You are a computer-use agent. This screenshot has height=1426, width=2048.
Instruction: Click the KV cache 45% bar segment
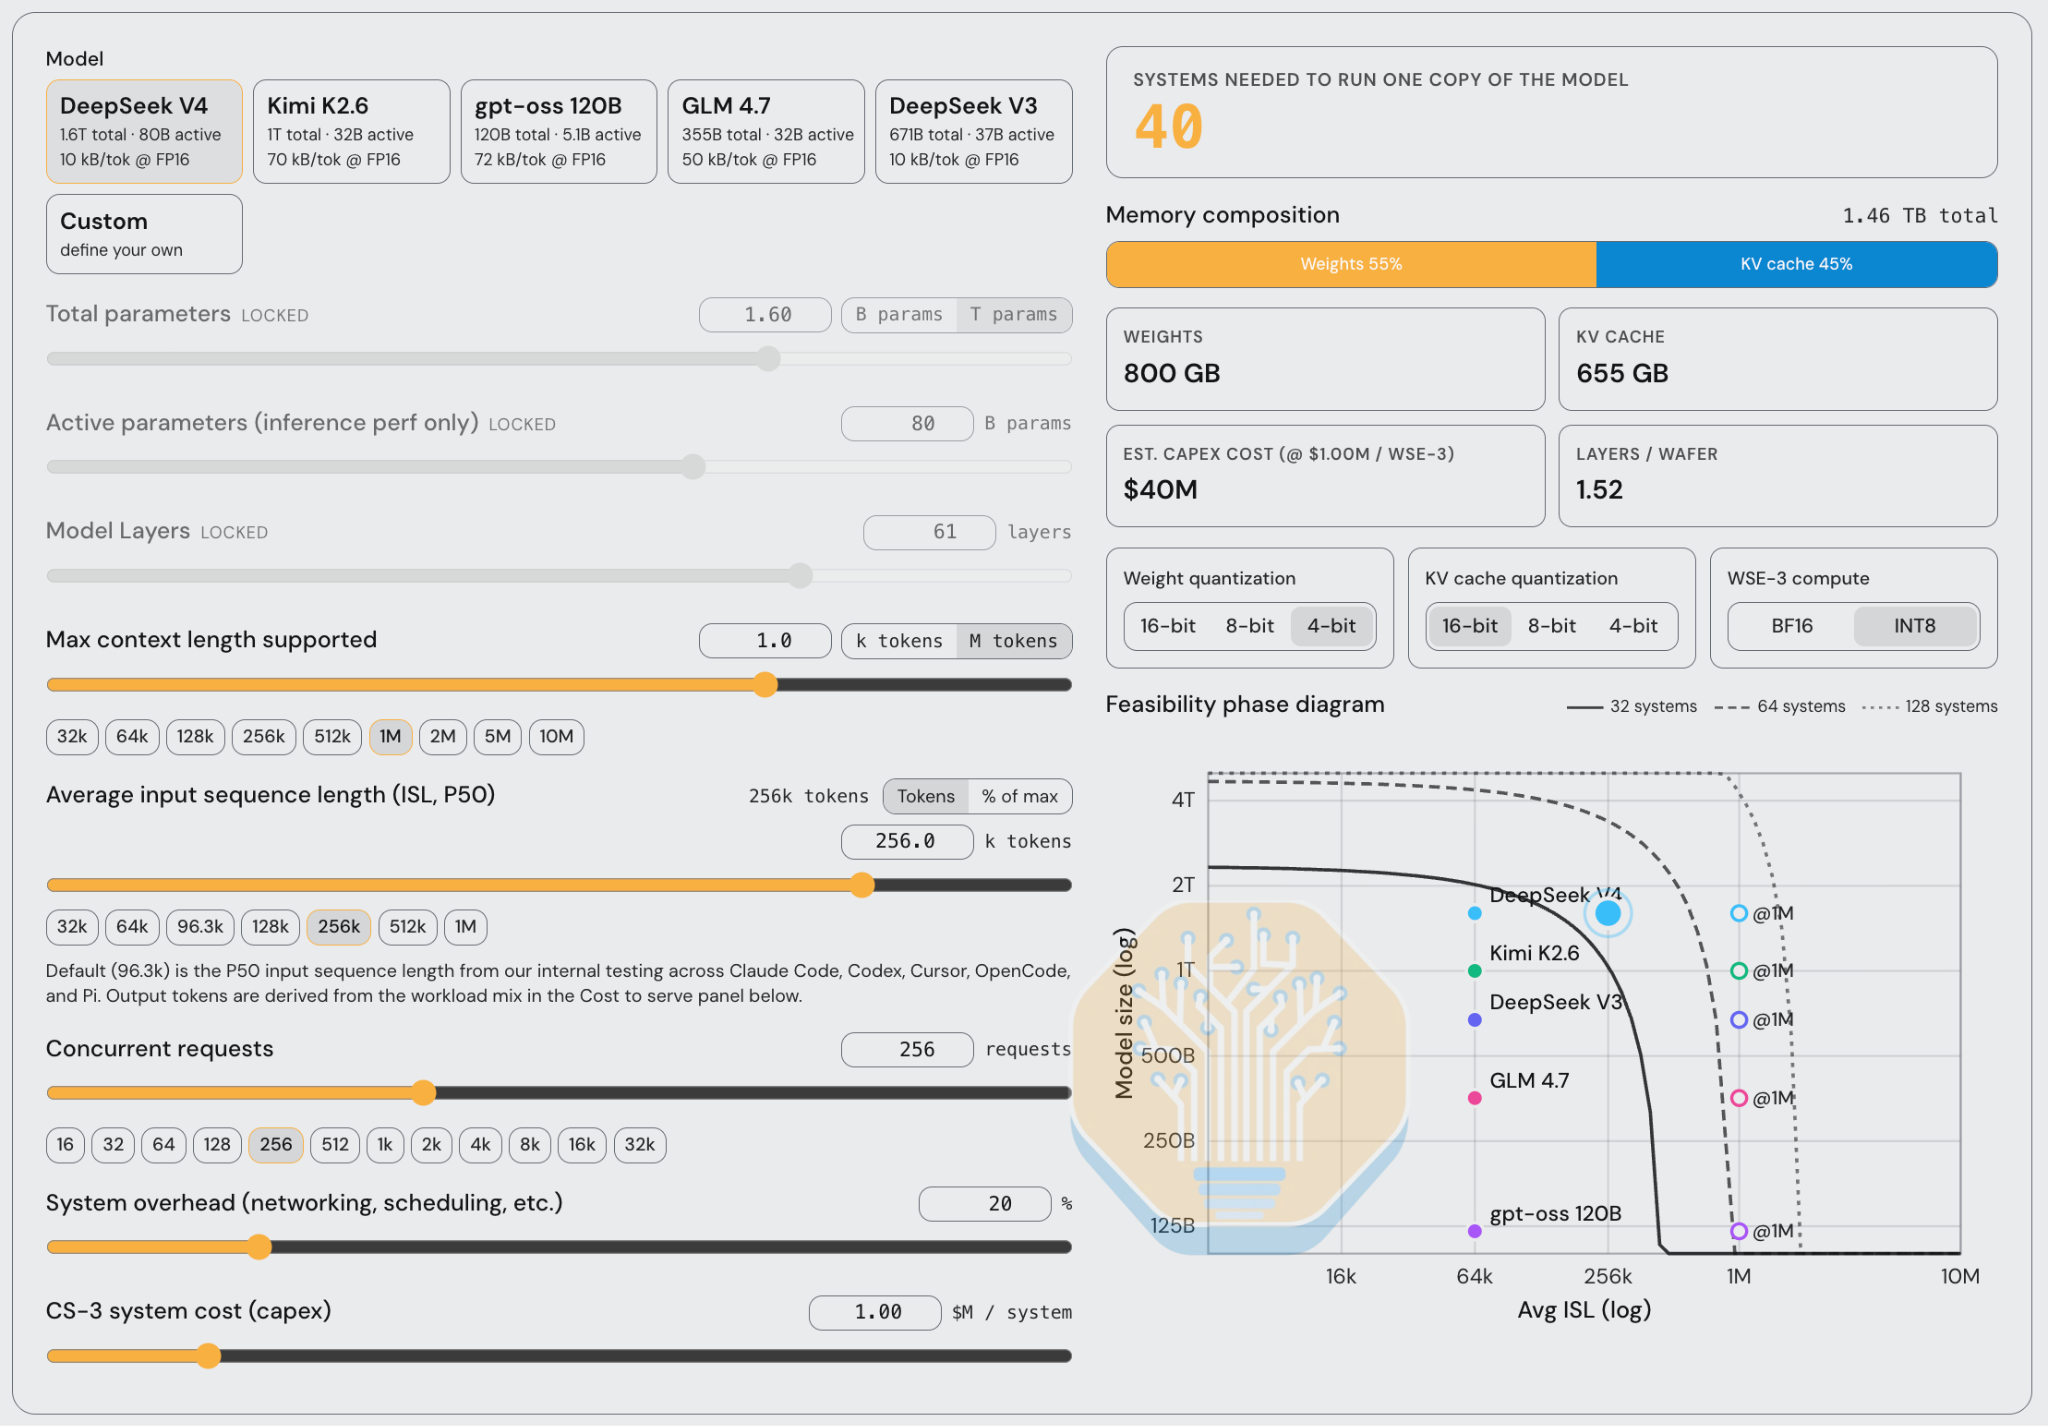tap(1796, 264)
